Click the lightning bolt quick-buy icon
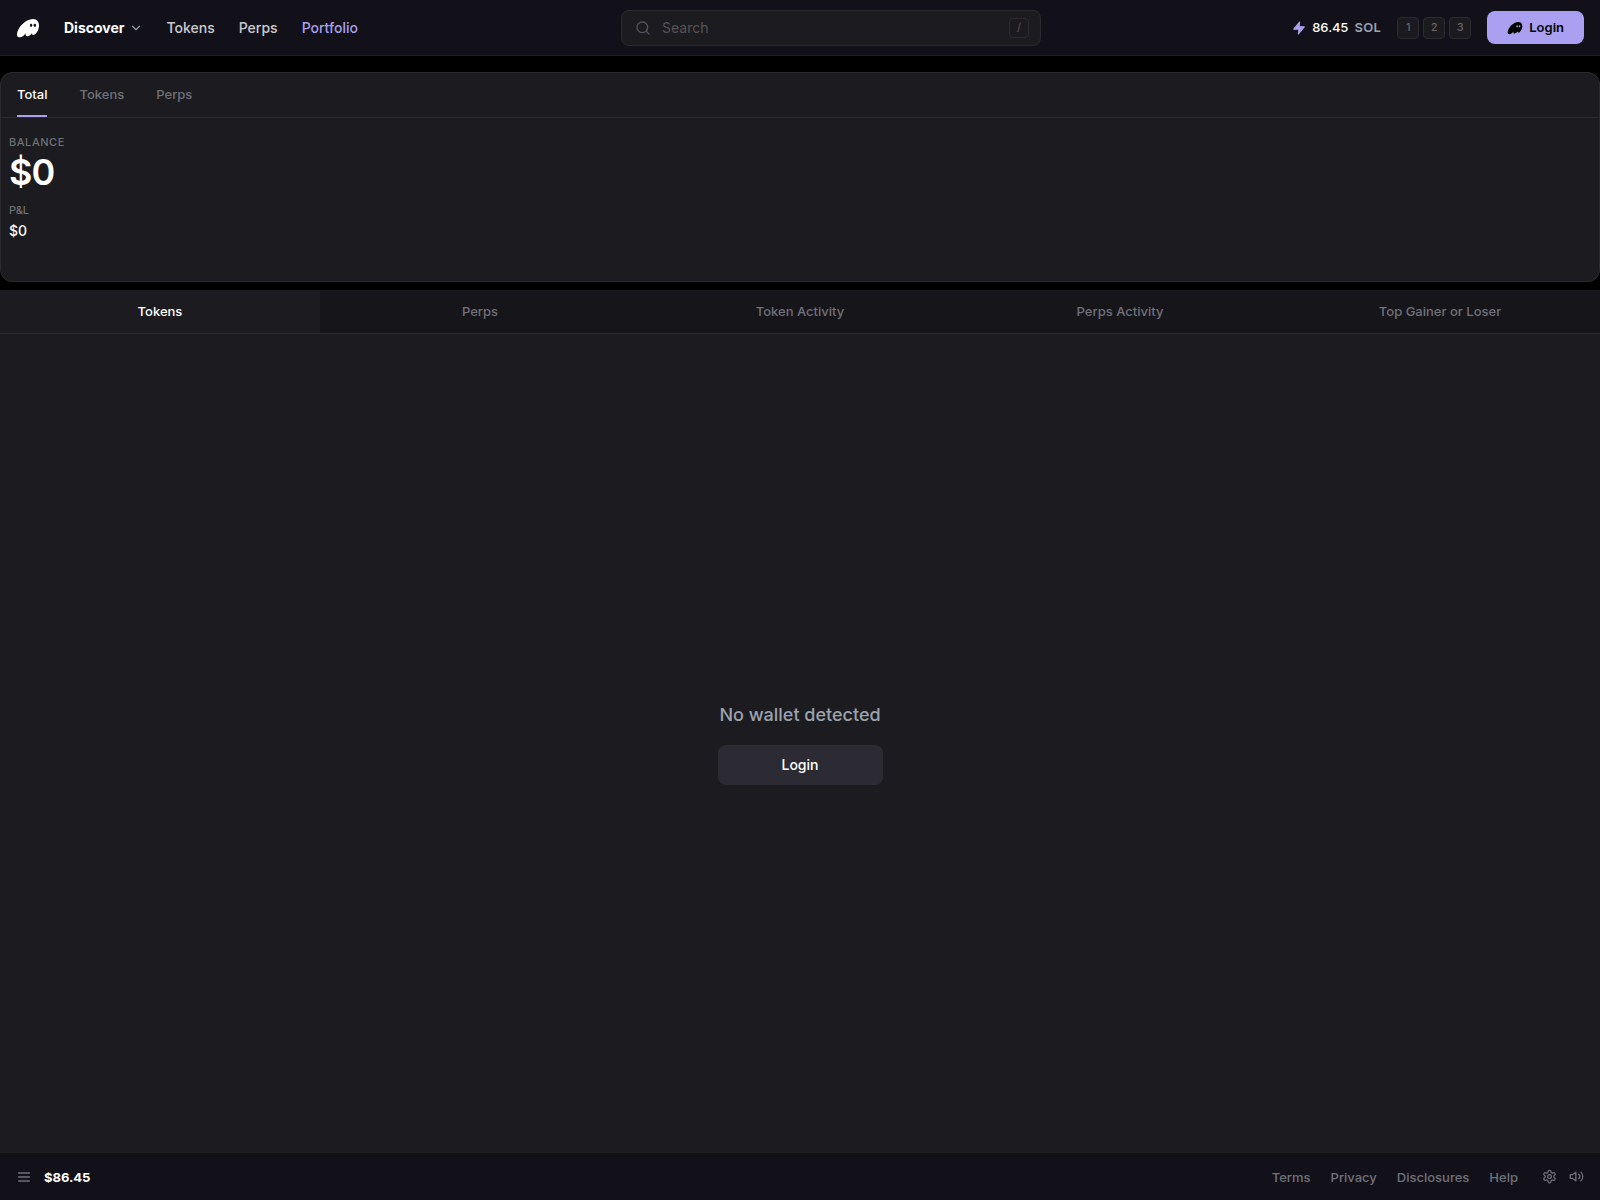Image resolution: width=1600 pixels, height=1200 pixels. coord(1299,28)
